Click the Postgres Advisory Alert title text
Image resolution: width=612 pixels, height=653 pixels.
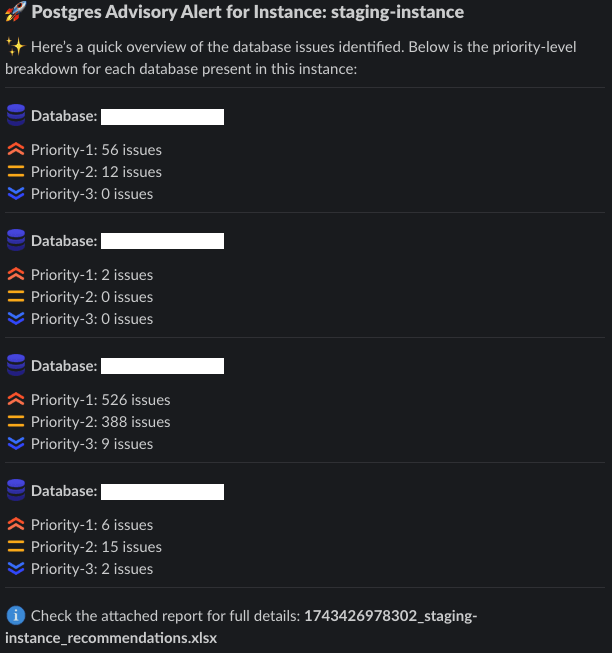pos(247,12)
